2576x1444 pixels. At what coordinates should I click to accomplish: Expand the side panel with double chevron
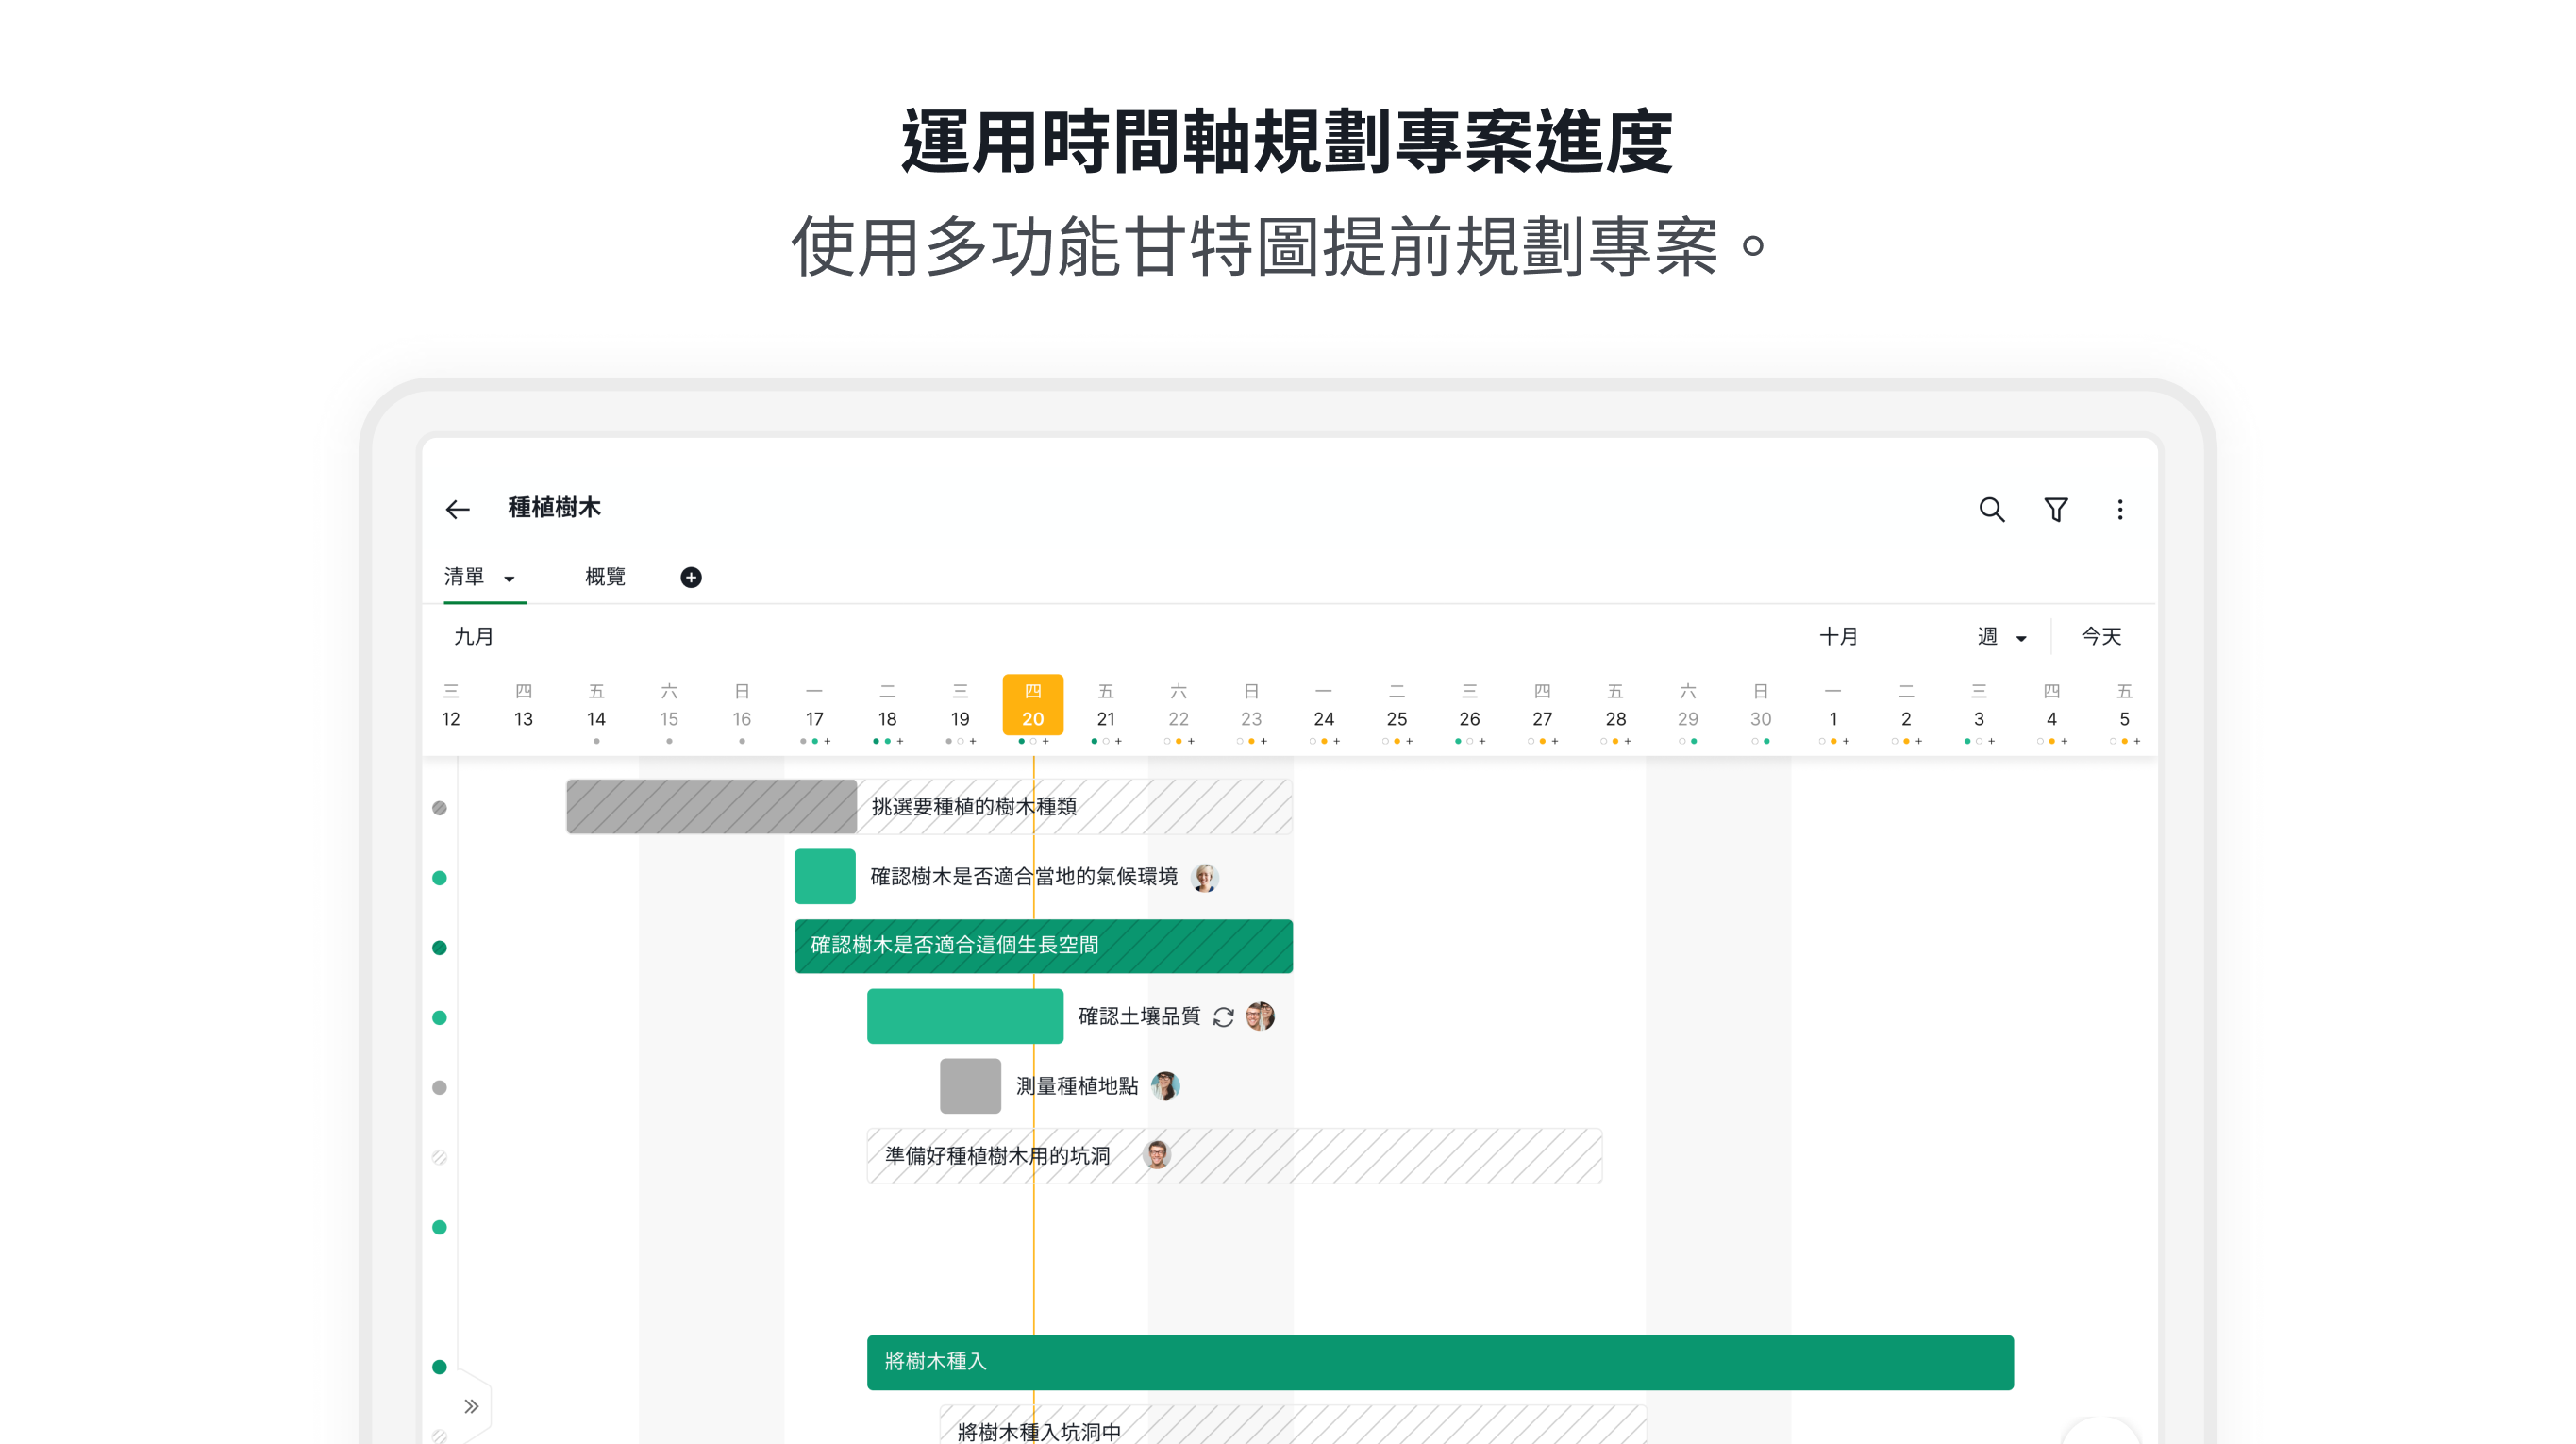coord(471,1406)
